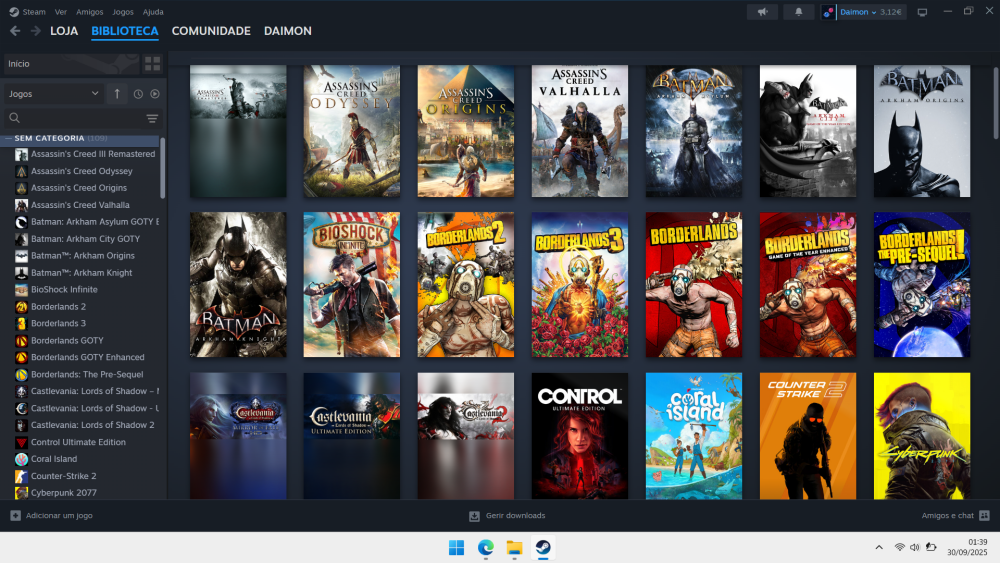The image size is (1000, 563).
Task: Open Amigos e chat
Action: 955,515
